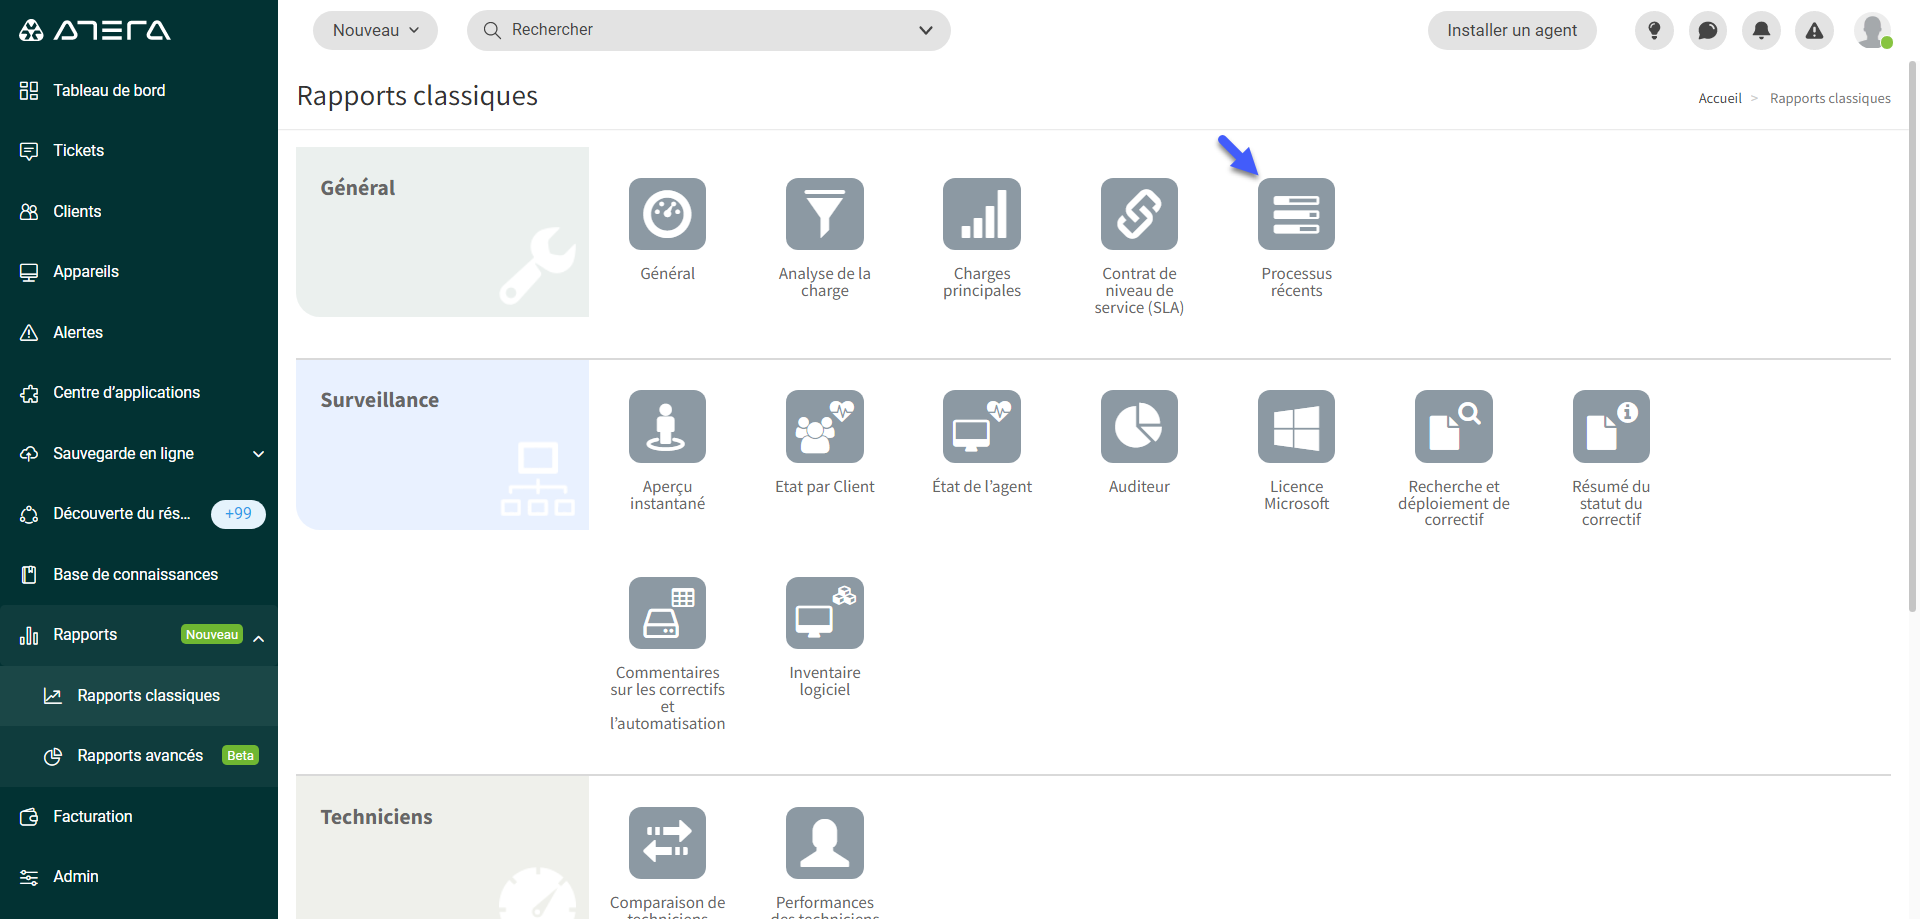Open Inventaire logiciel report
The image size is (1920, 919).
tap(824, 613)
